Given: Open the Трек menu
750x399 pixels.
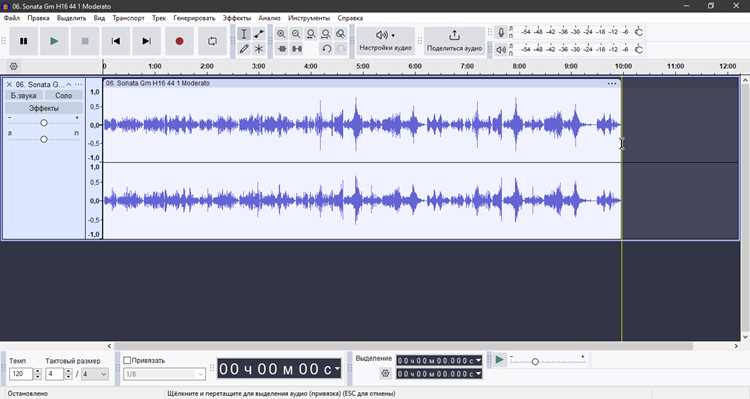Looking at the screenshot, I should [x=159, y=18].
